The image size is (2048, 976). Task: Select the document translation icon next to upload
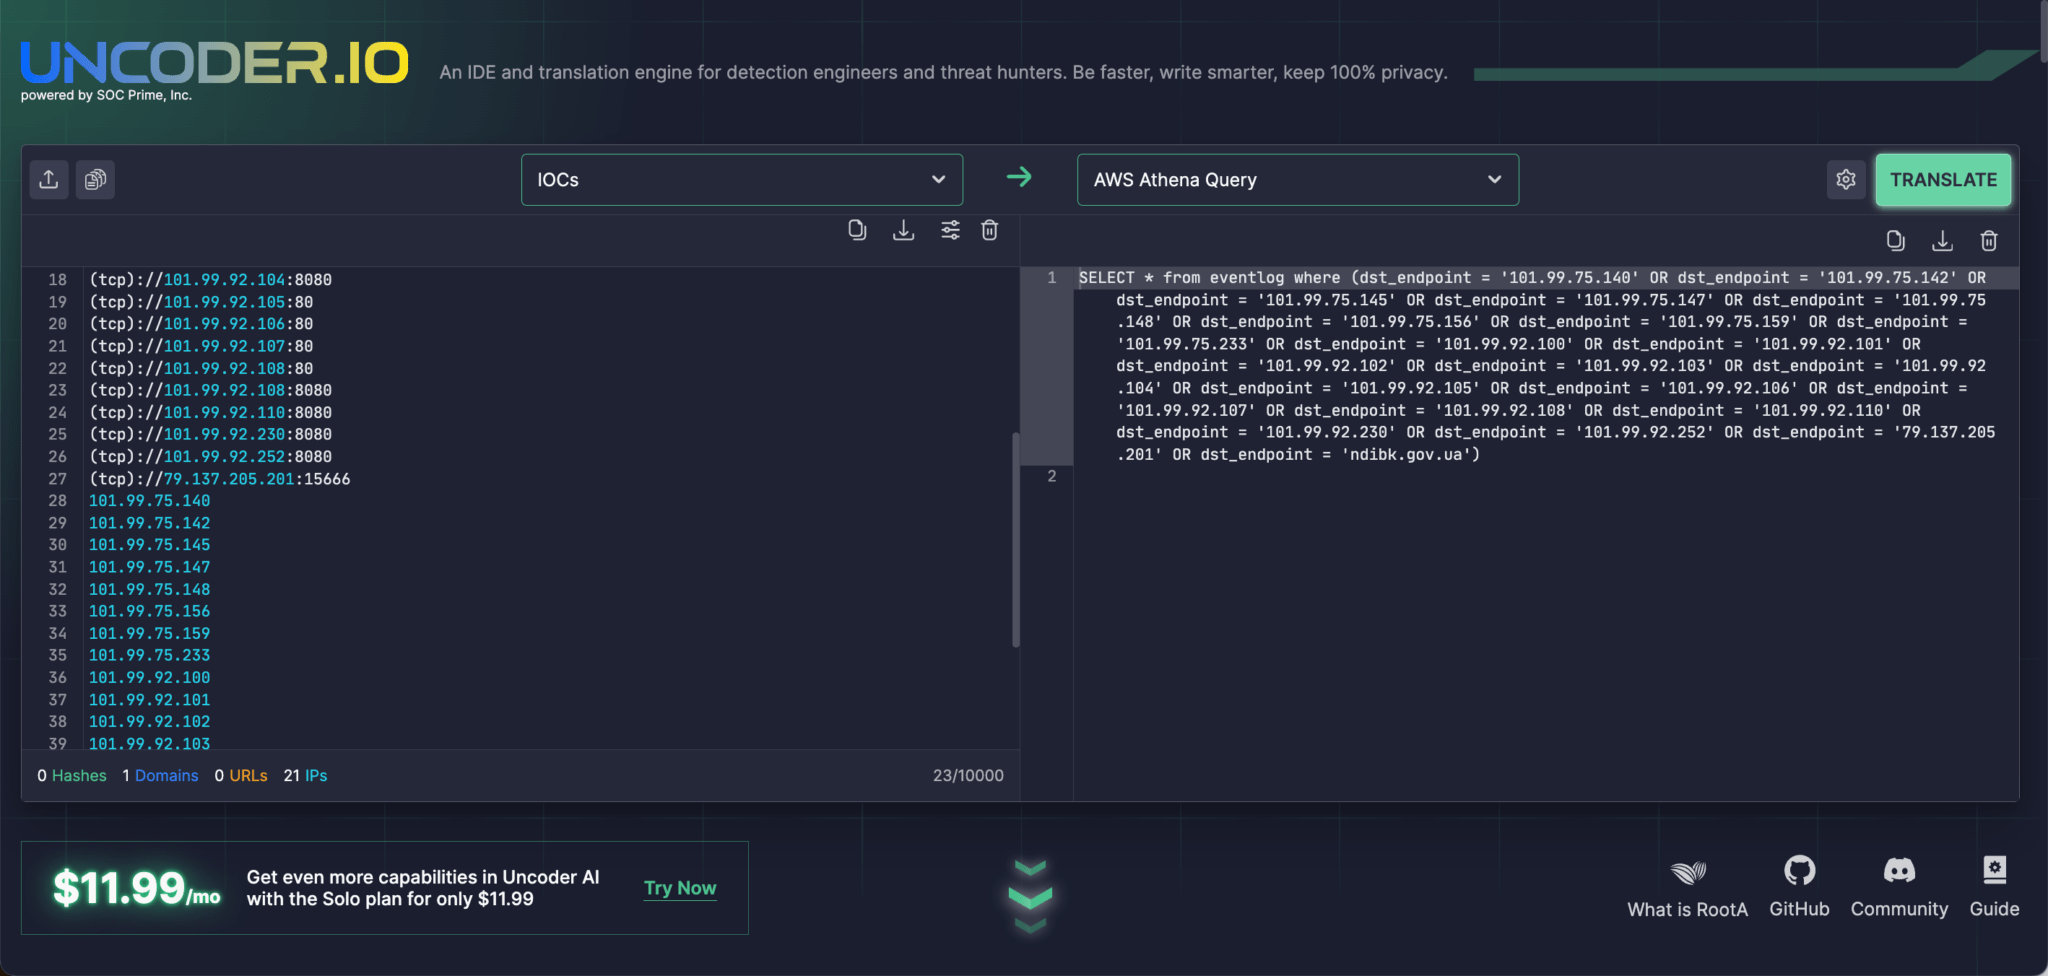point(95,179)
